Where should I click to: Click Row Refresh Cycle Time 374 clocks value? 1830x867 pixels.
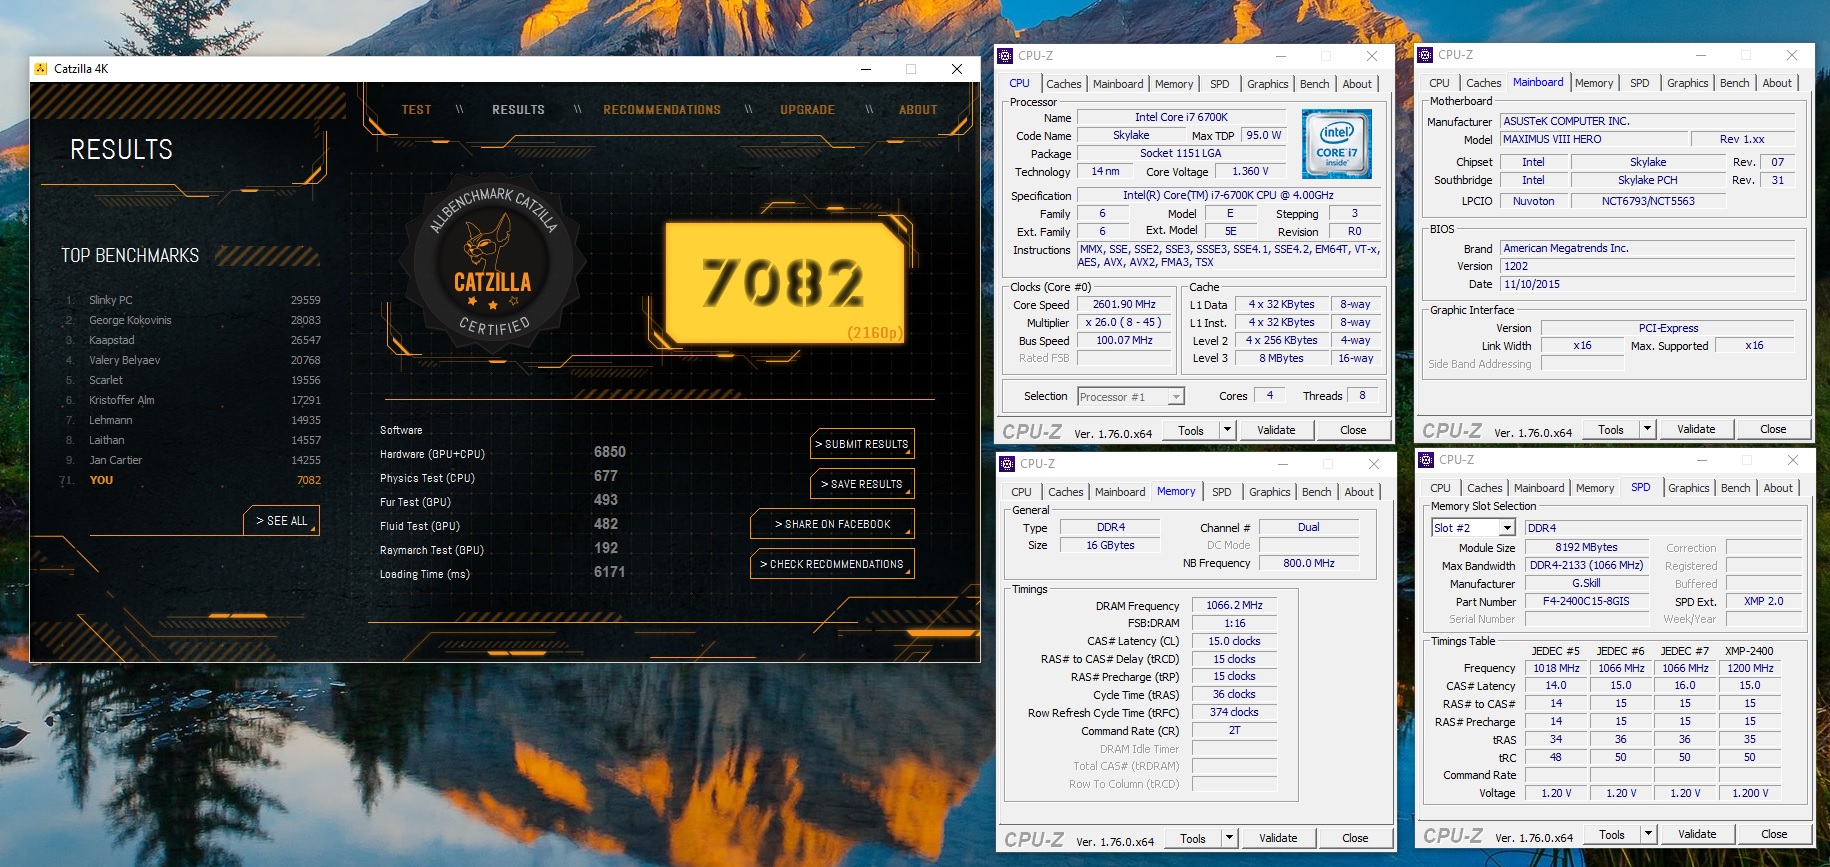click(x=1234, y=712)
